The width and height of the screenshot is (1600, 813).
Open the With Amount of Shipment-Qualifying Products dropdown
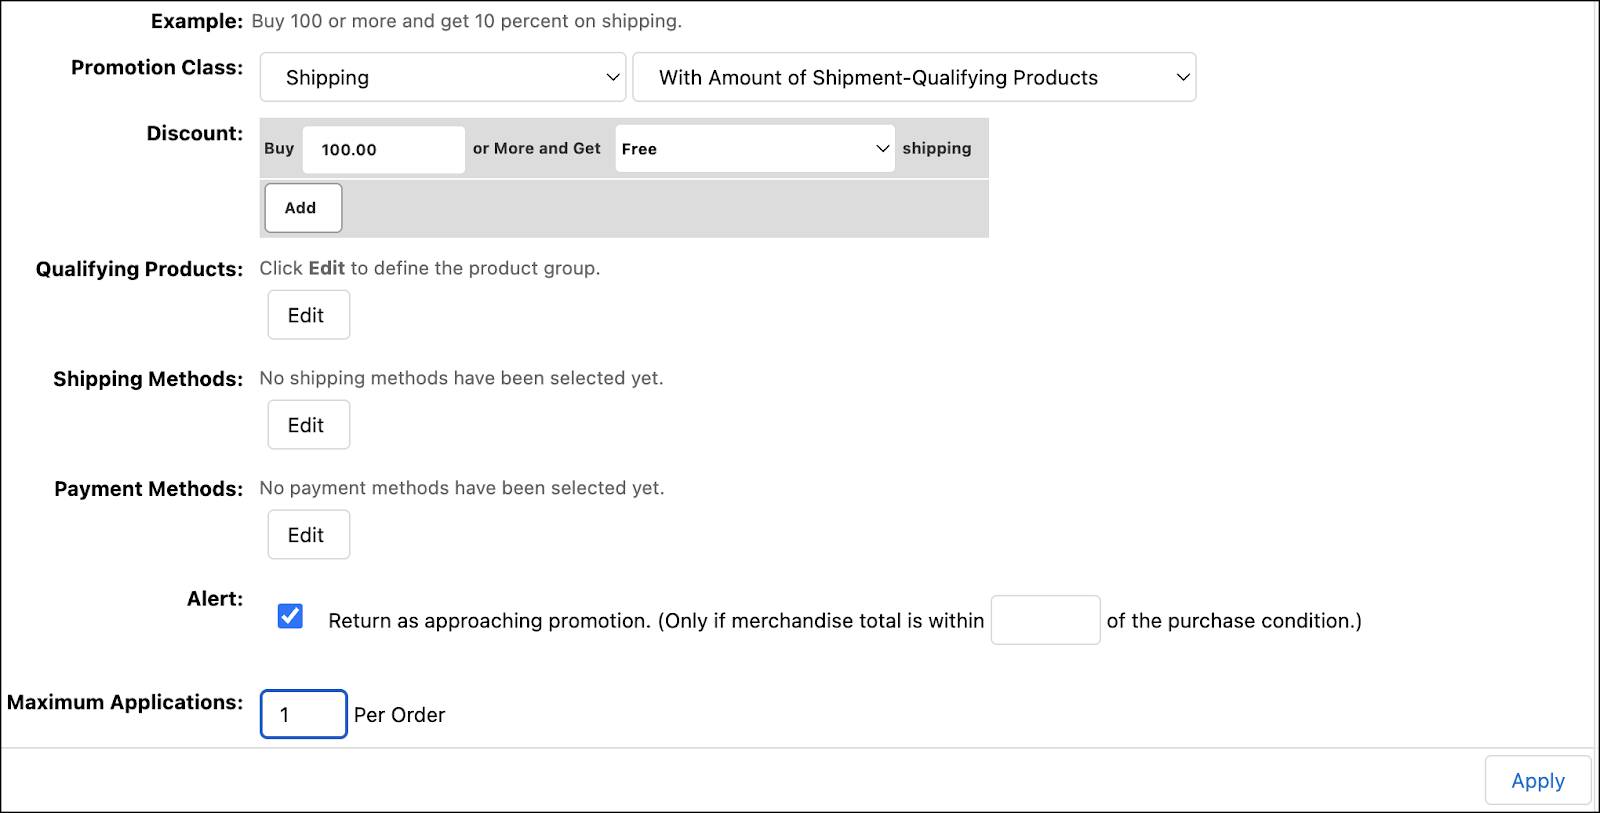(912, 77)
